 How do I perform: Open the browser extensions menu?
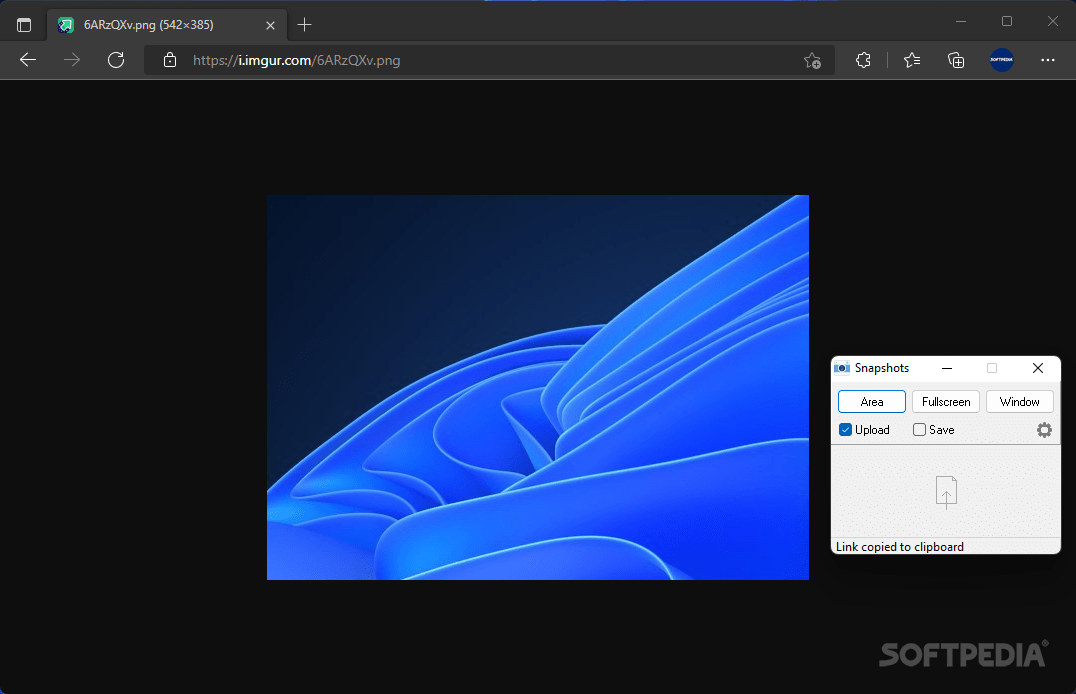click(x=863, y=60)
